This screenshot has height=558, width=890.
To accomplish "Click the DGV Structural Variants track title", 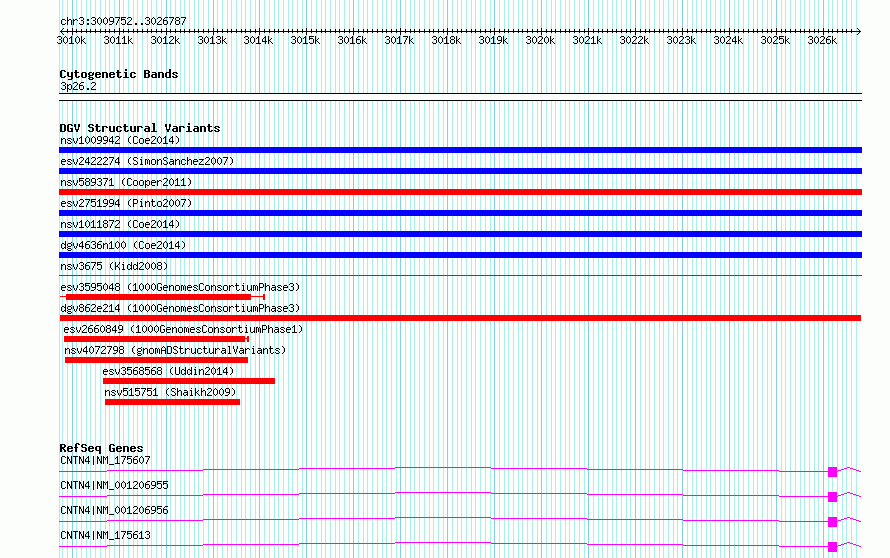I will pyautogui.click(x=140, y=128).
